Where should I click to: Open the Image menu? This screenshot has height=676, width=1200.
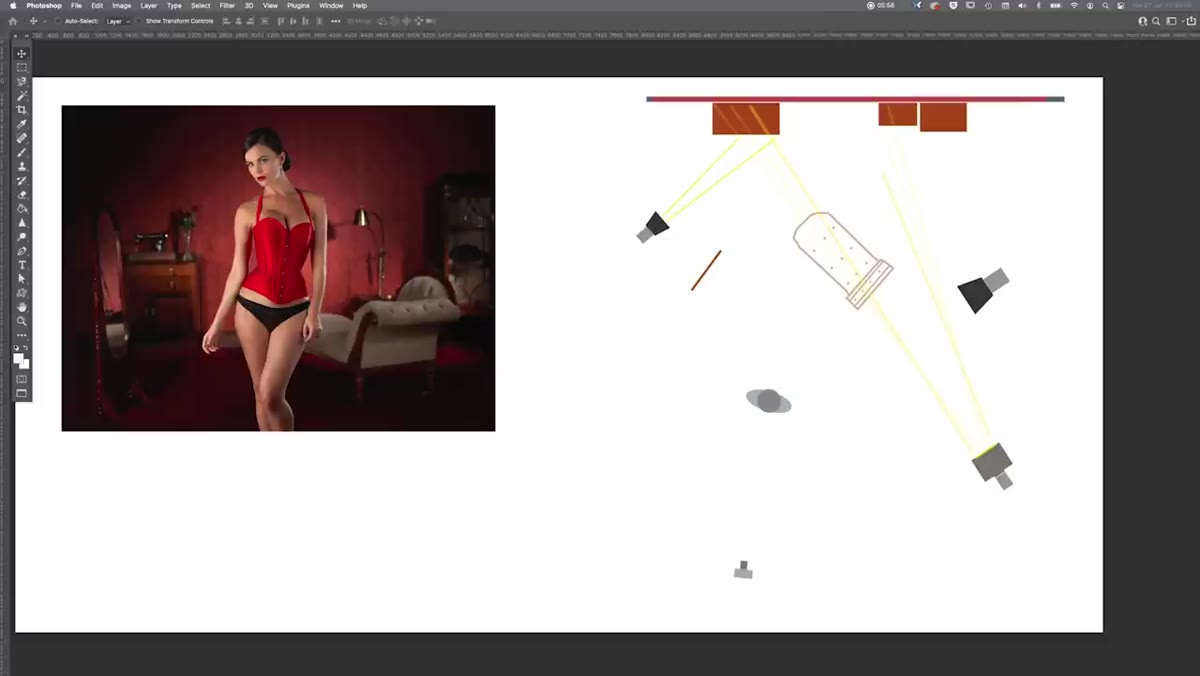121,6
